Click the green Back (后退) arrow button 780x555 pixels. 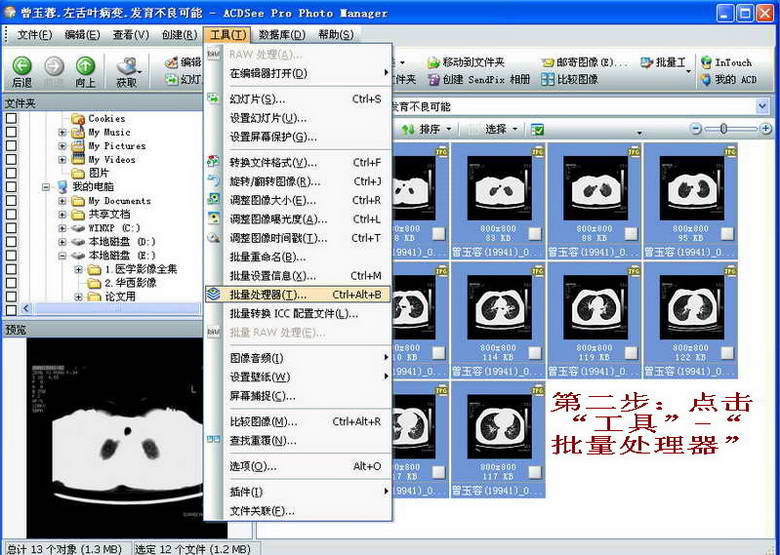[22, 66]
